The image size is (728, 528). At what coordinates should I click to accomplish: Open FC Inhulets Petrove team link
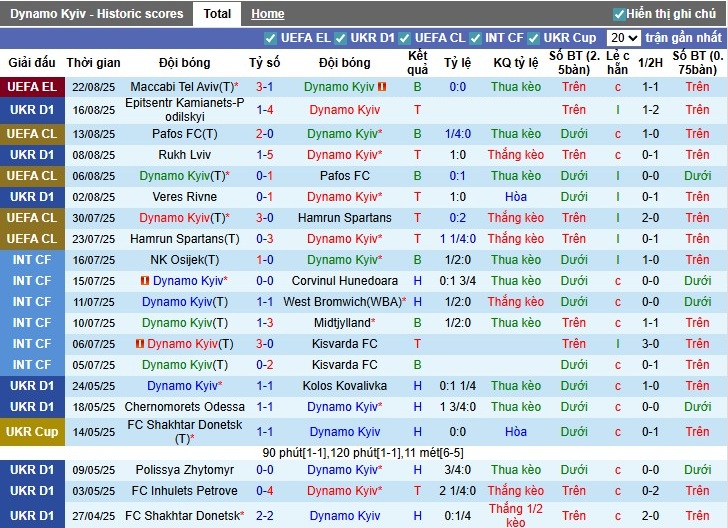tap(184, 491)
